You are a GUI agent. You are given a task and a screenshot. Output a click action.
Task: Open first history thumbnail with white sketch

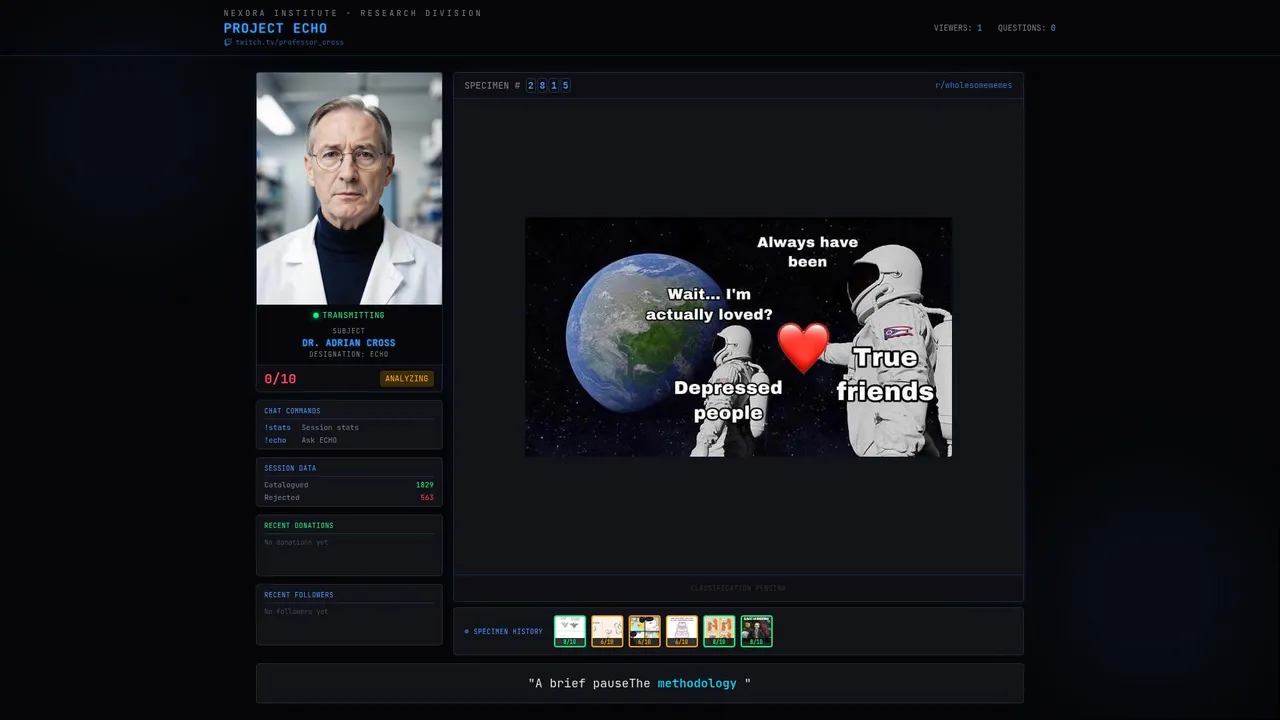[570, 631]
